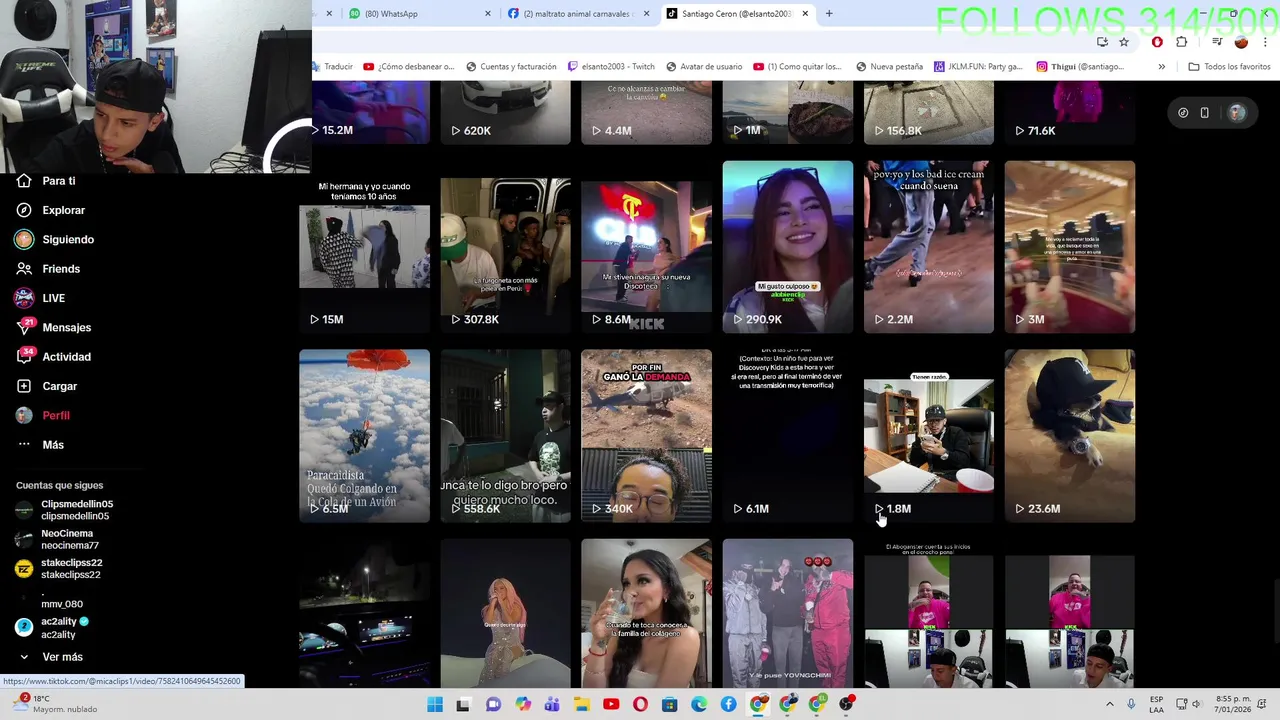
Task: Open the stakeclipss22 followed account
Action: (x=60, y=569)
